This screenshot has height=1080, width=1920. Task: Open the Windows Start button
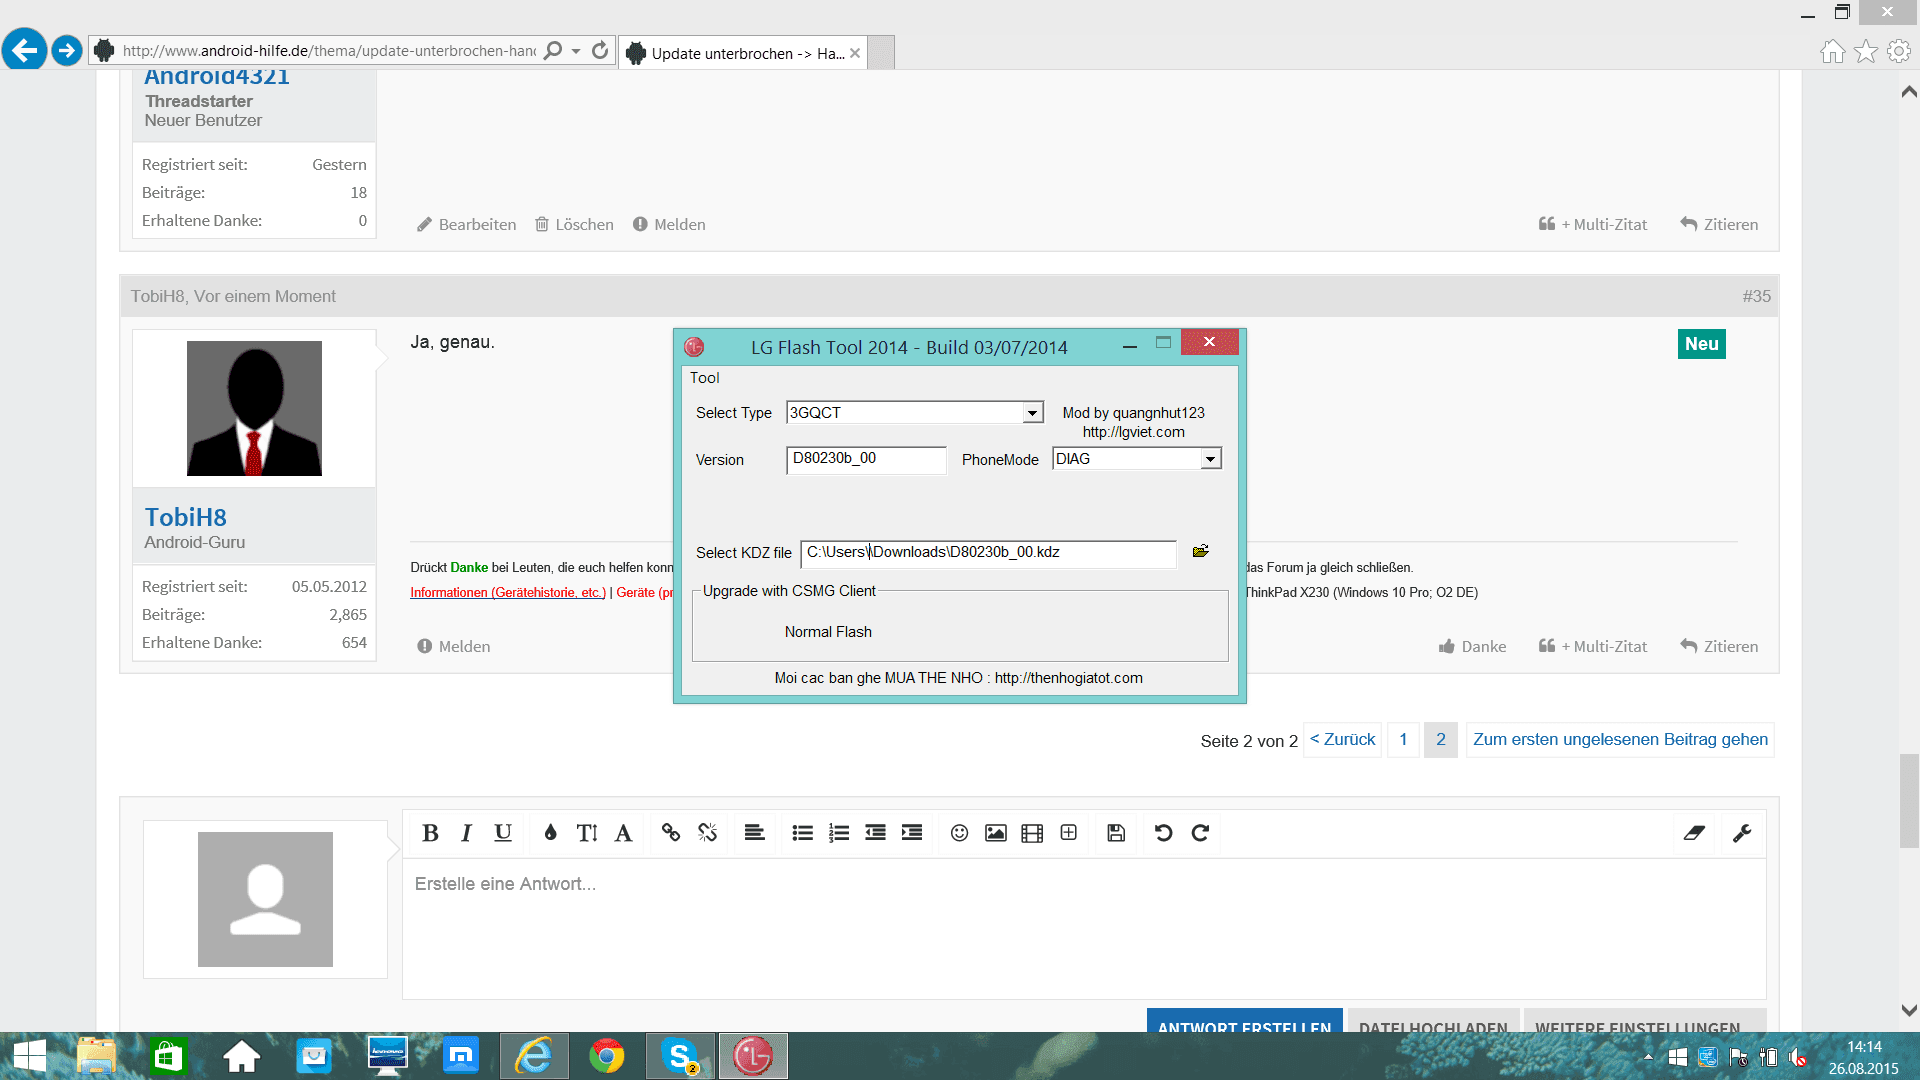pos(30,1056)
